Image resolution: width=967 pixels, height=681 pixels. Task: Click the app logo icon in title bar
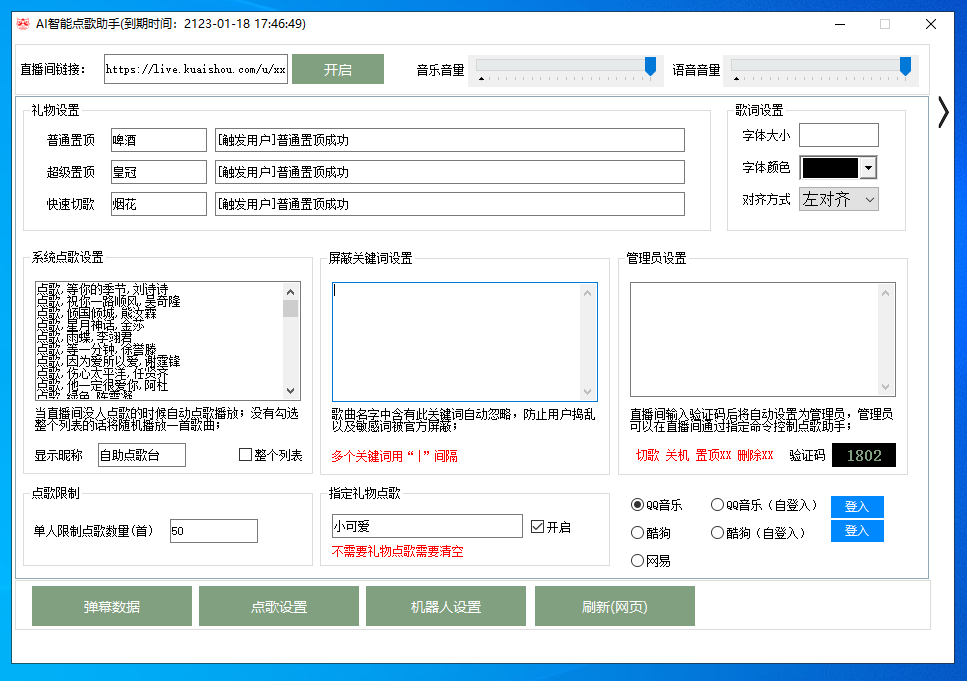(x=23, y=24)
